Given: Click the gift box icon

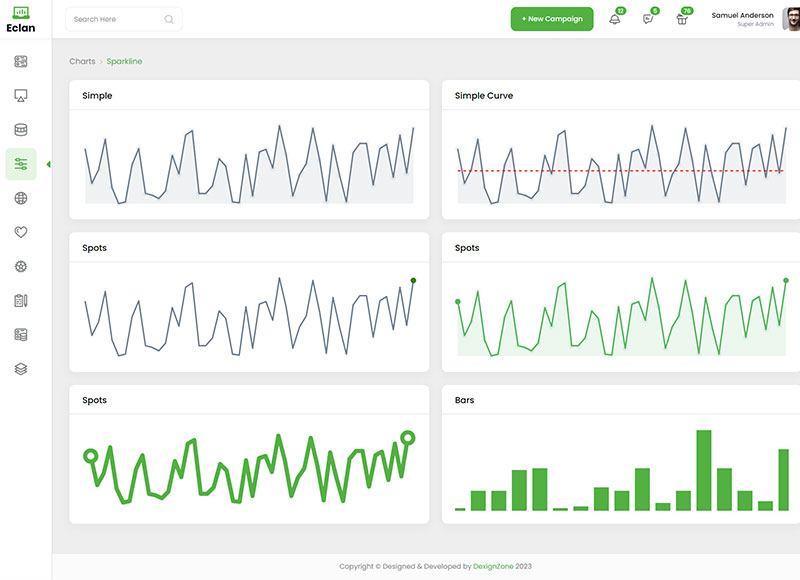Looking at the screenshot, I should click(682, 19).
